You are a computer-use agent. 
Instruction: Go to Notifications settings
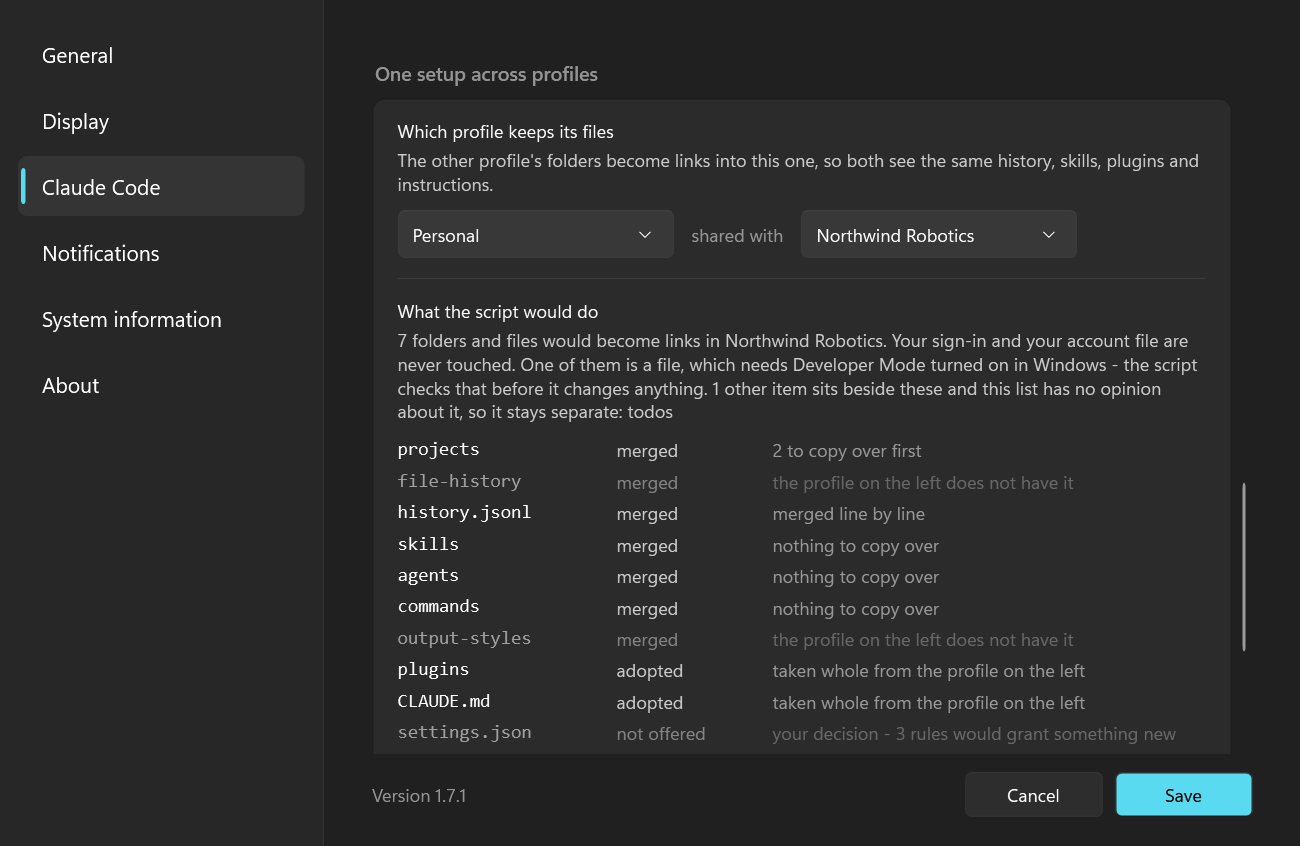tap(161, 254)
